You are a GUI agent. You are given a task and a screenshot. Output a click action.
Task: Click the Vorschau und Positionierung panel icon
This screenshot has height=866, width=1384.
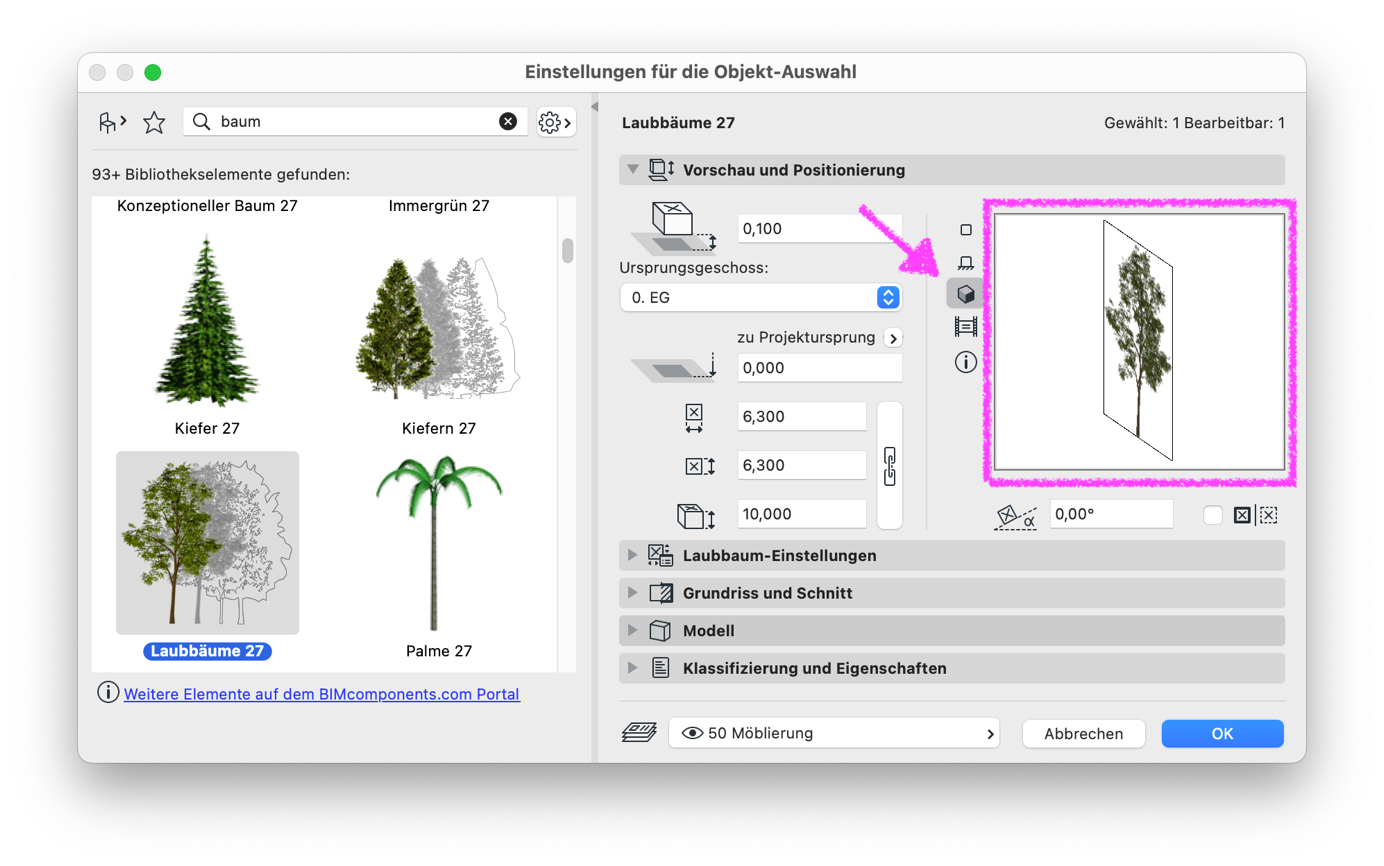pos(663,170)
